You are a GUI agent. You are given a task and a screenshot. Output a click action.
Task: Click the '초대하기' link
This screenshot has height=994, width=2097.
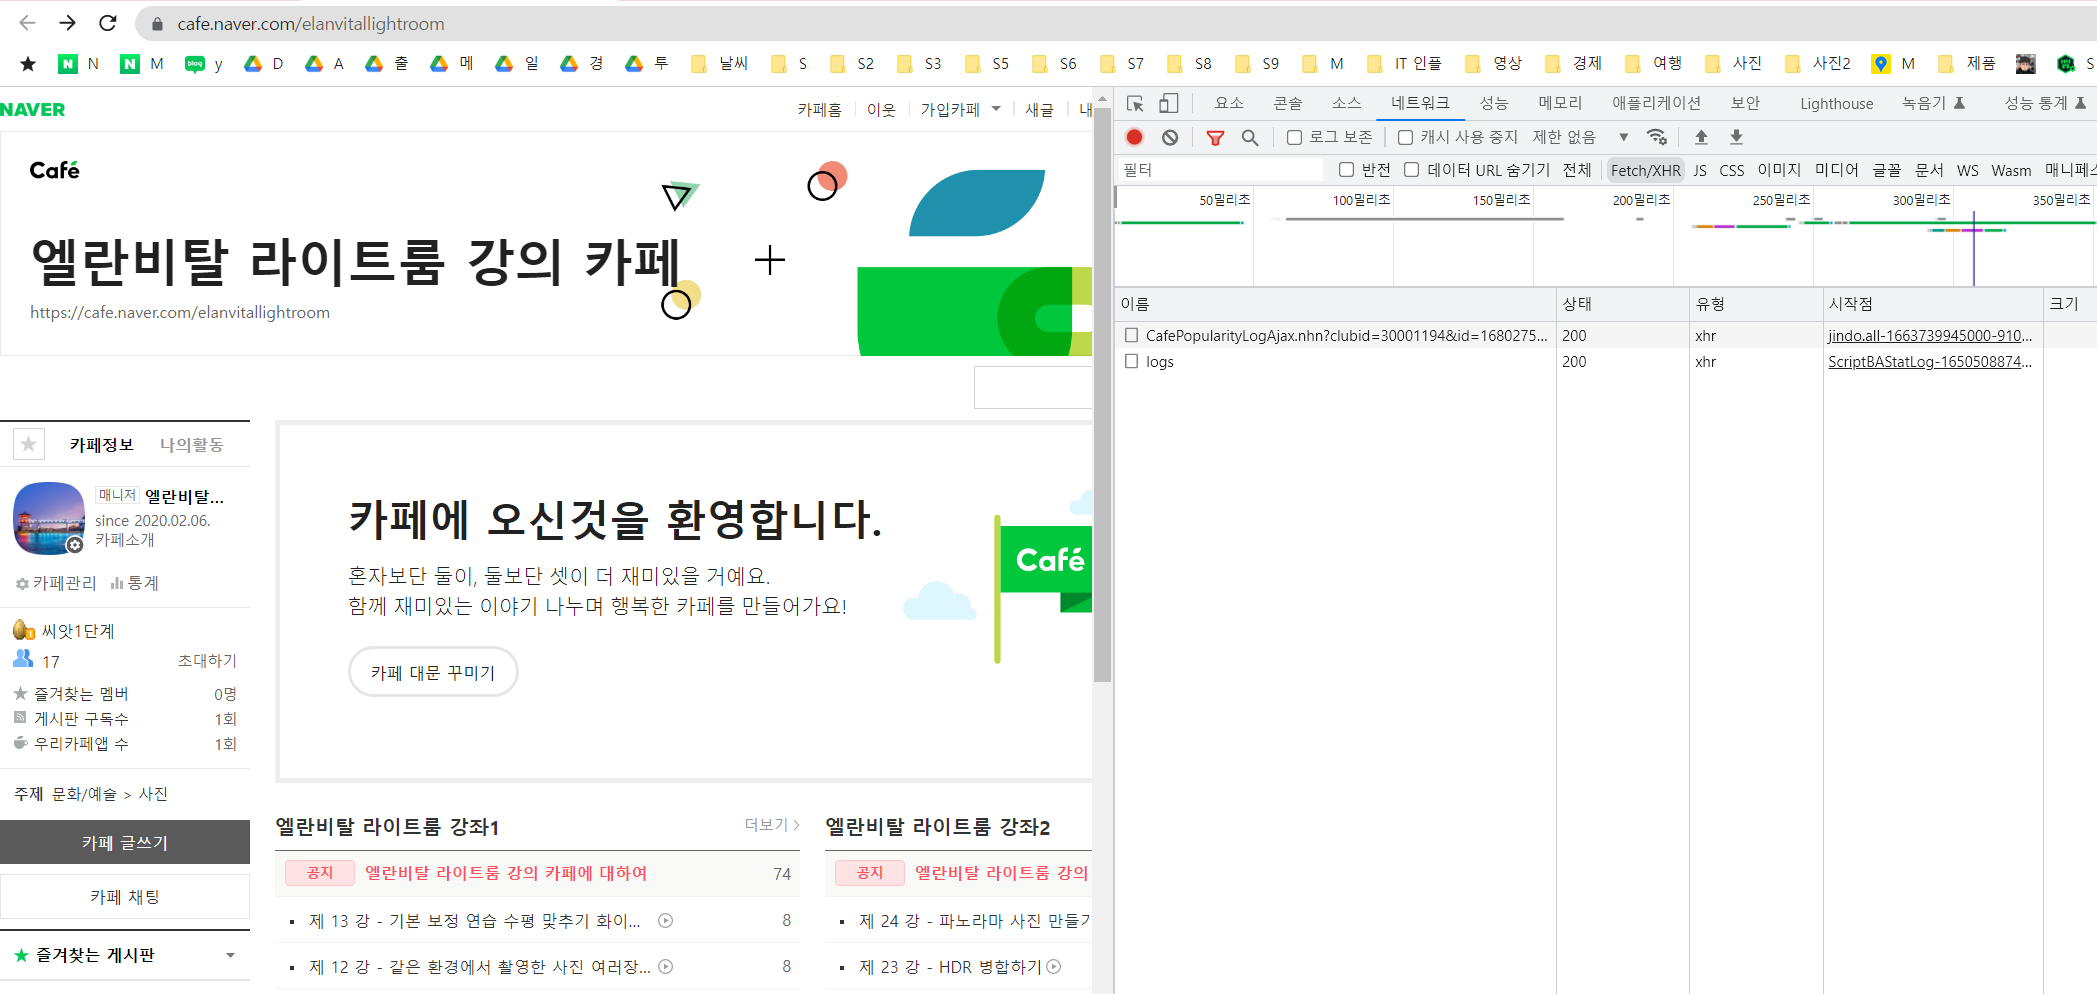[207, 660]
